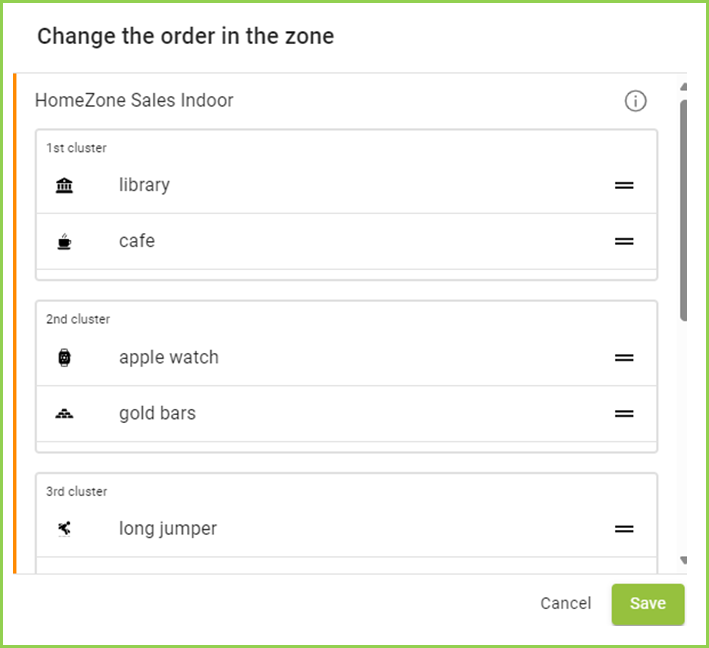Select the apple watch entry
The image size is (709, 648).
coord(168,357)
